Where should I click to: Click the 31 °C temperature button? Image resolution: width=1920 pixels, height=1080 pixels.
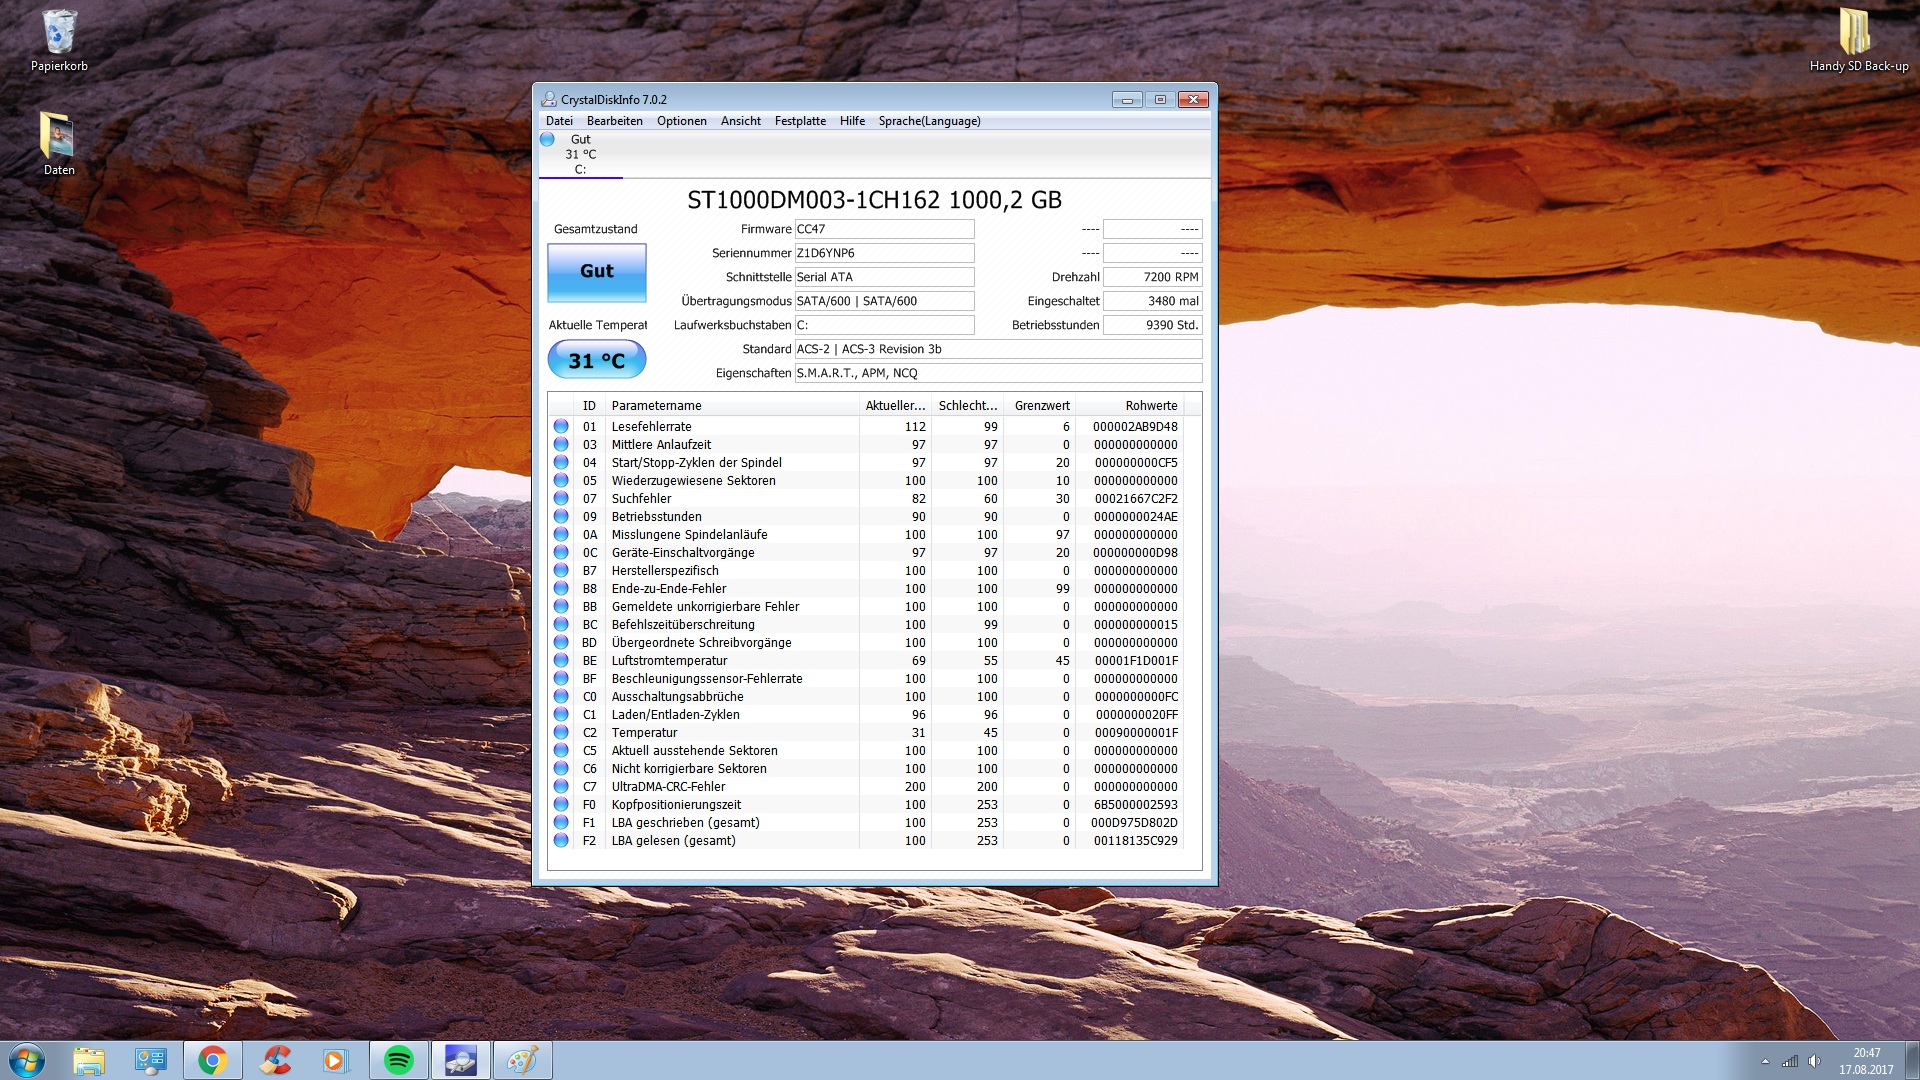[x=597, y=360]
